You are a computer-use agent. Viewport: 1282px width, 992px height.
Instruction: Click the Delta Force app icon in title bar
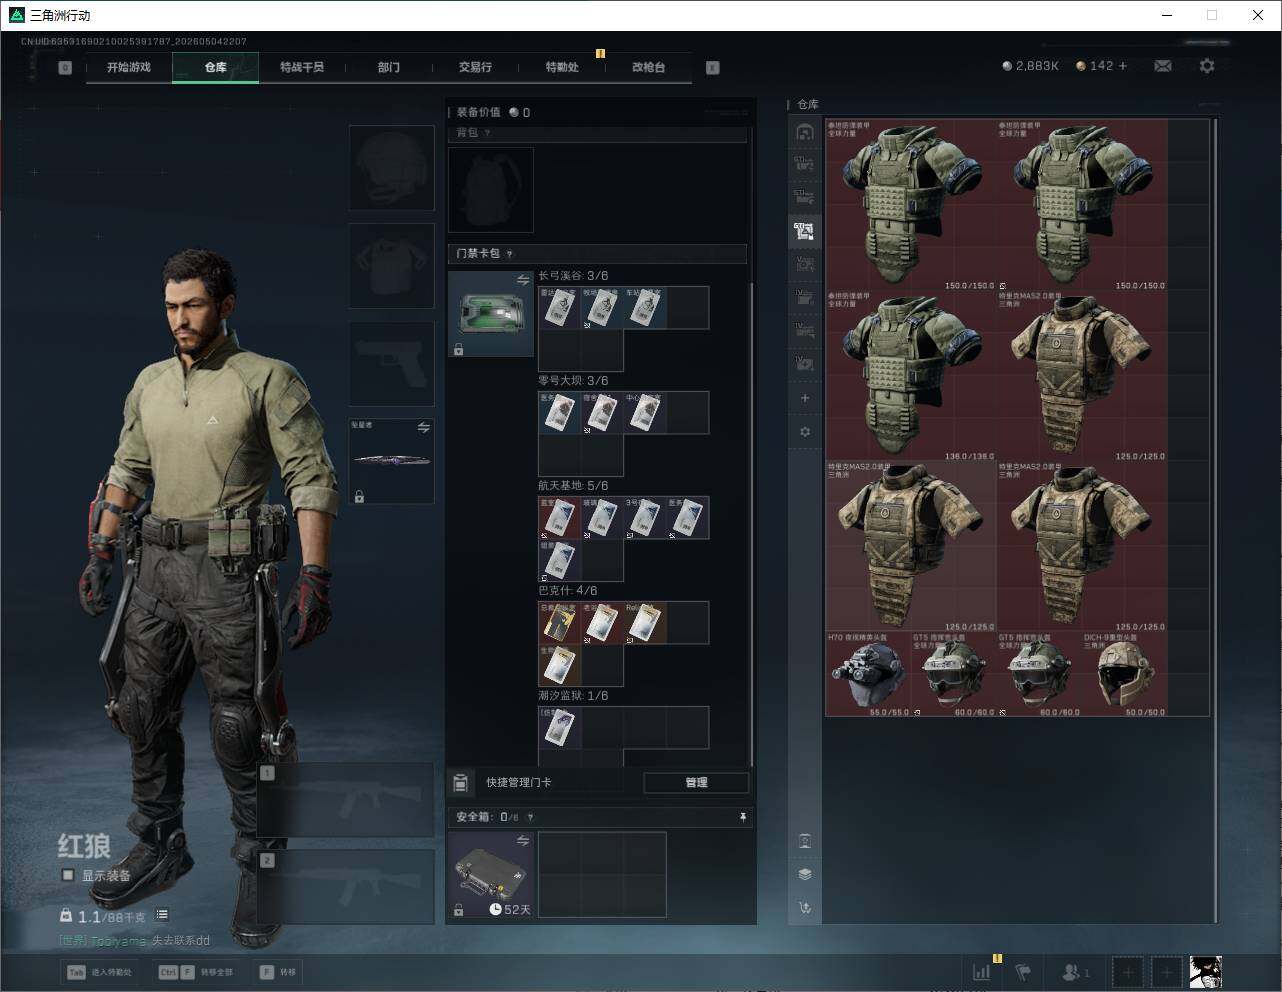coord(16,15)
